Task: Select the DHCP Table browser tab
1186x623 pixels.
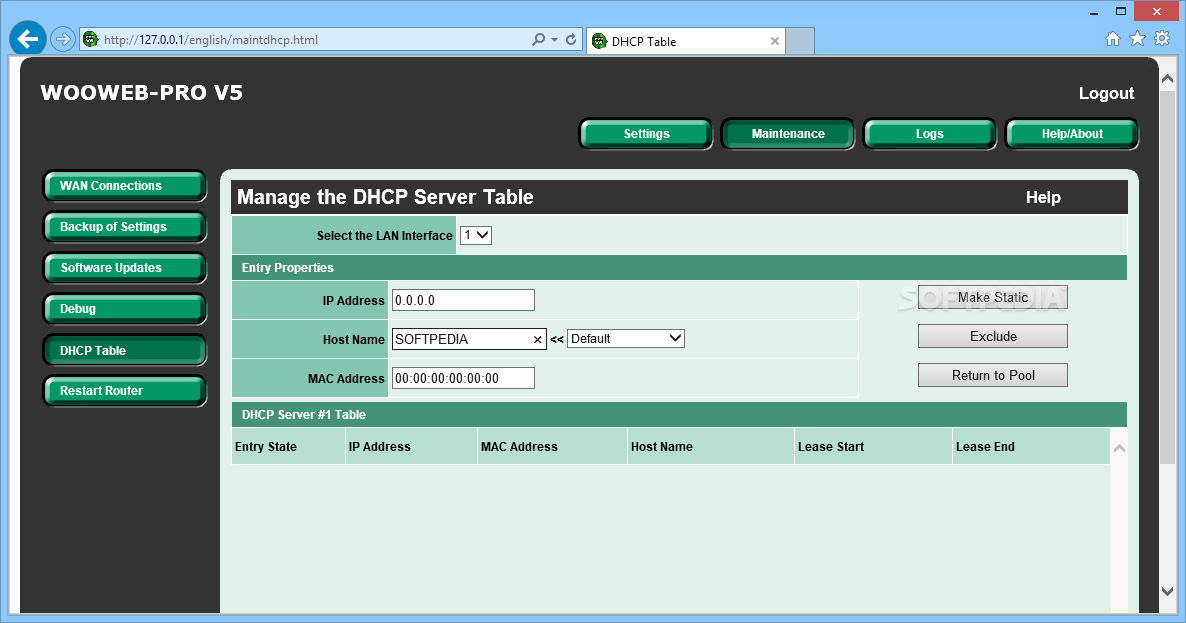Action: click(x=685, y=41)
